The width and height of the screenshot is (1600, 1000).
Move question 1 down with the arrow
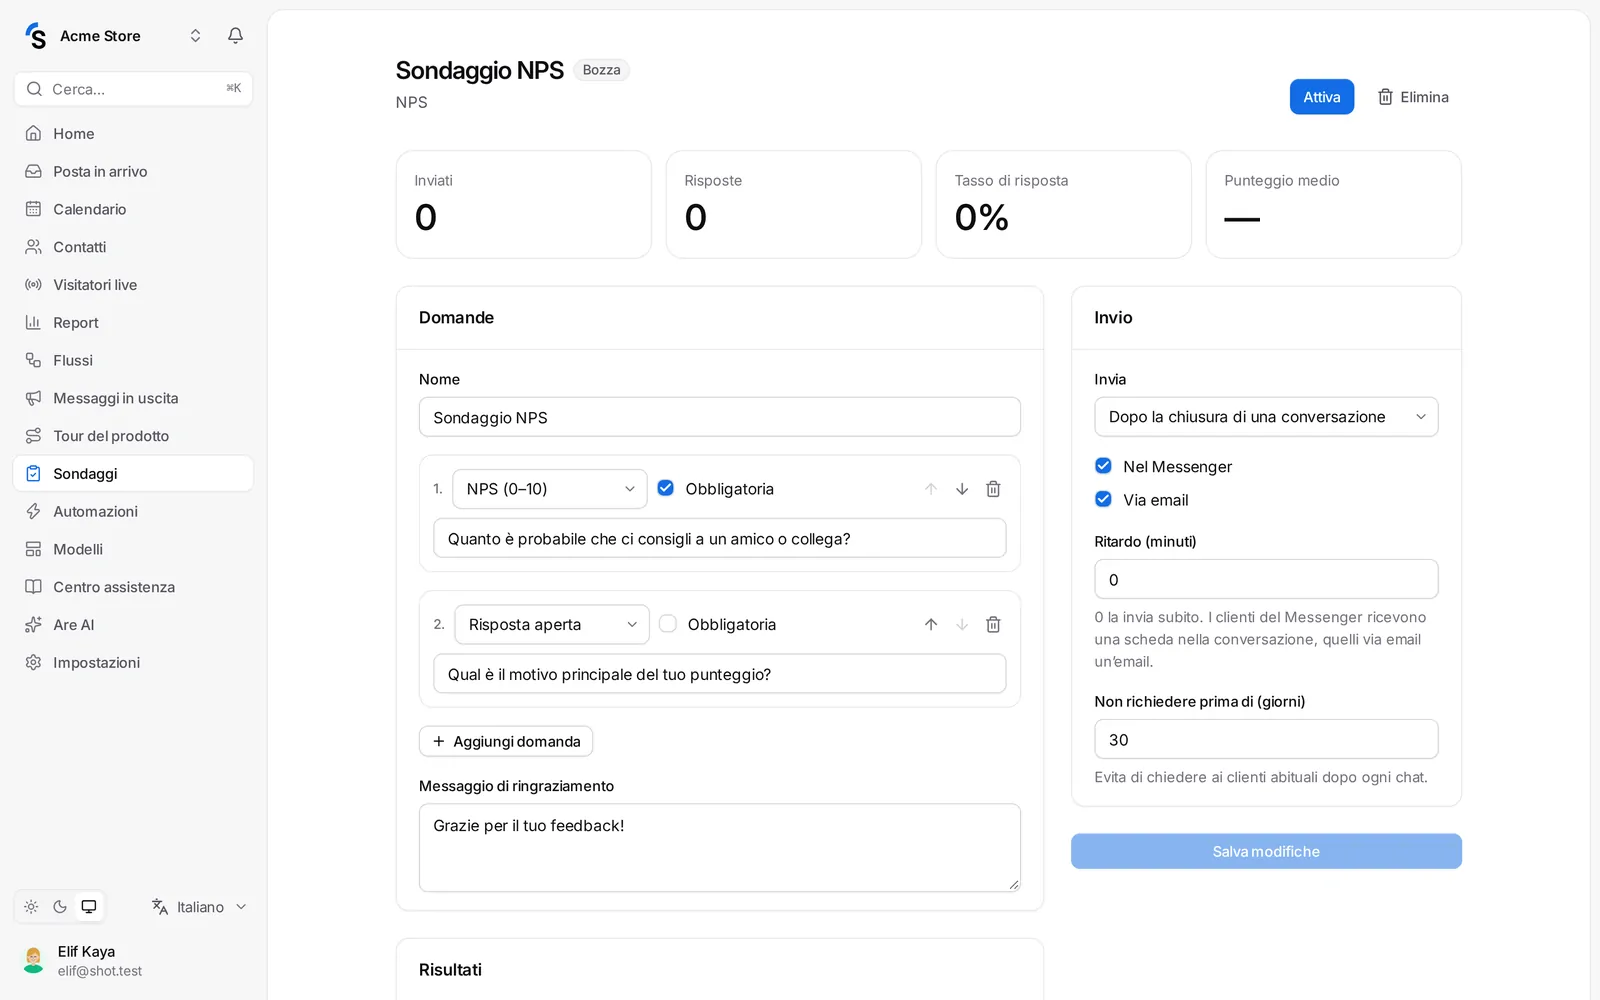click(962, 489)
